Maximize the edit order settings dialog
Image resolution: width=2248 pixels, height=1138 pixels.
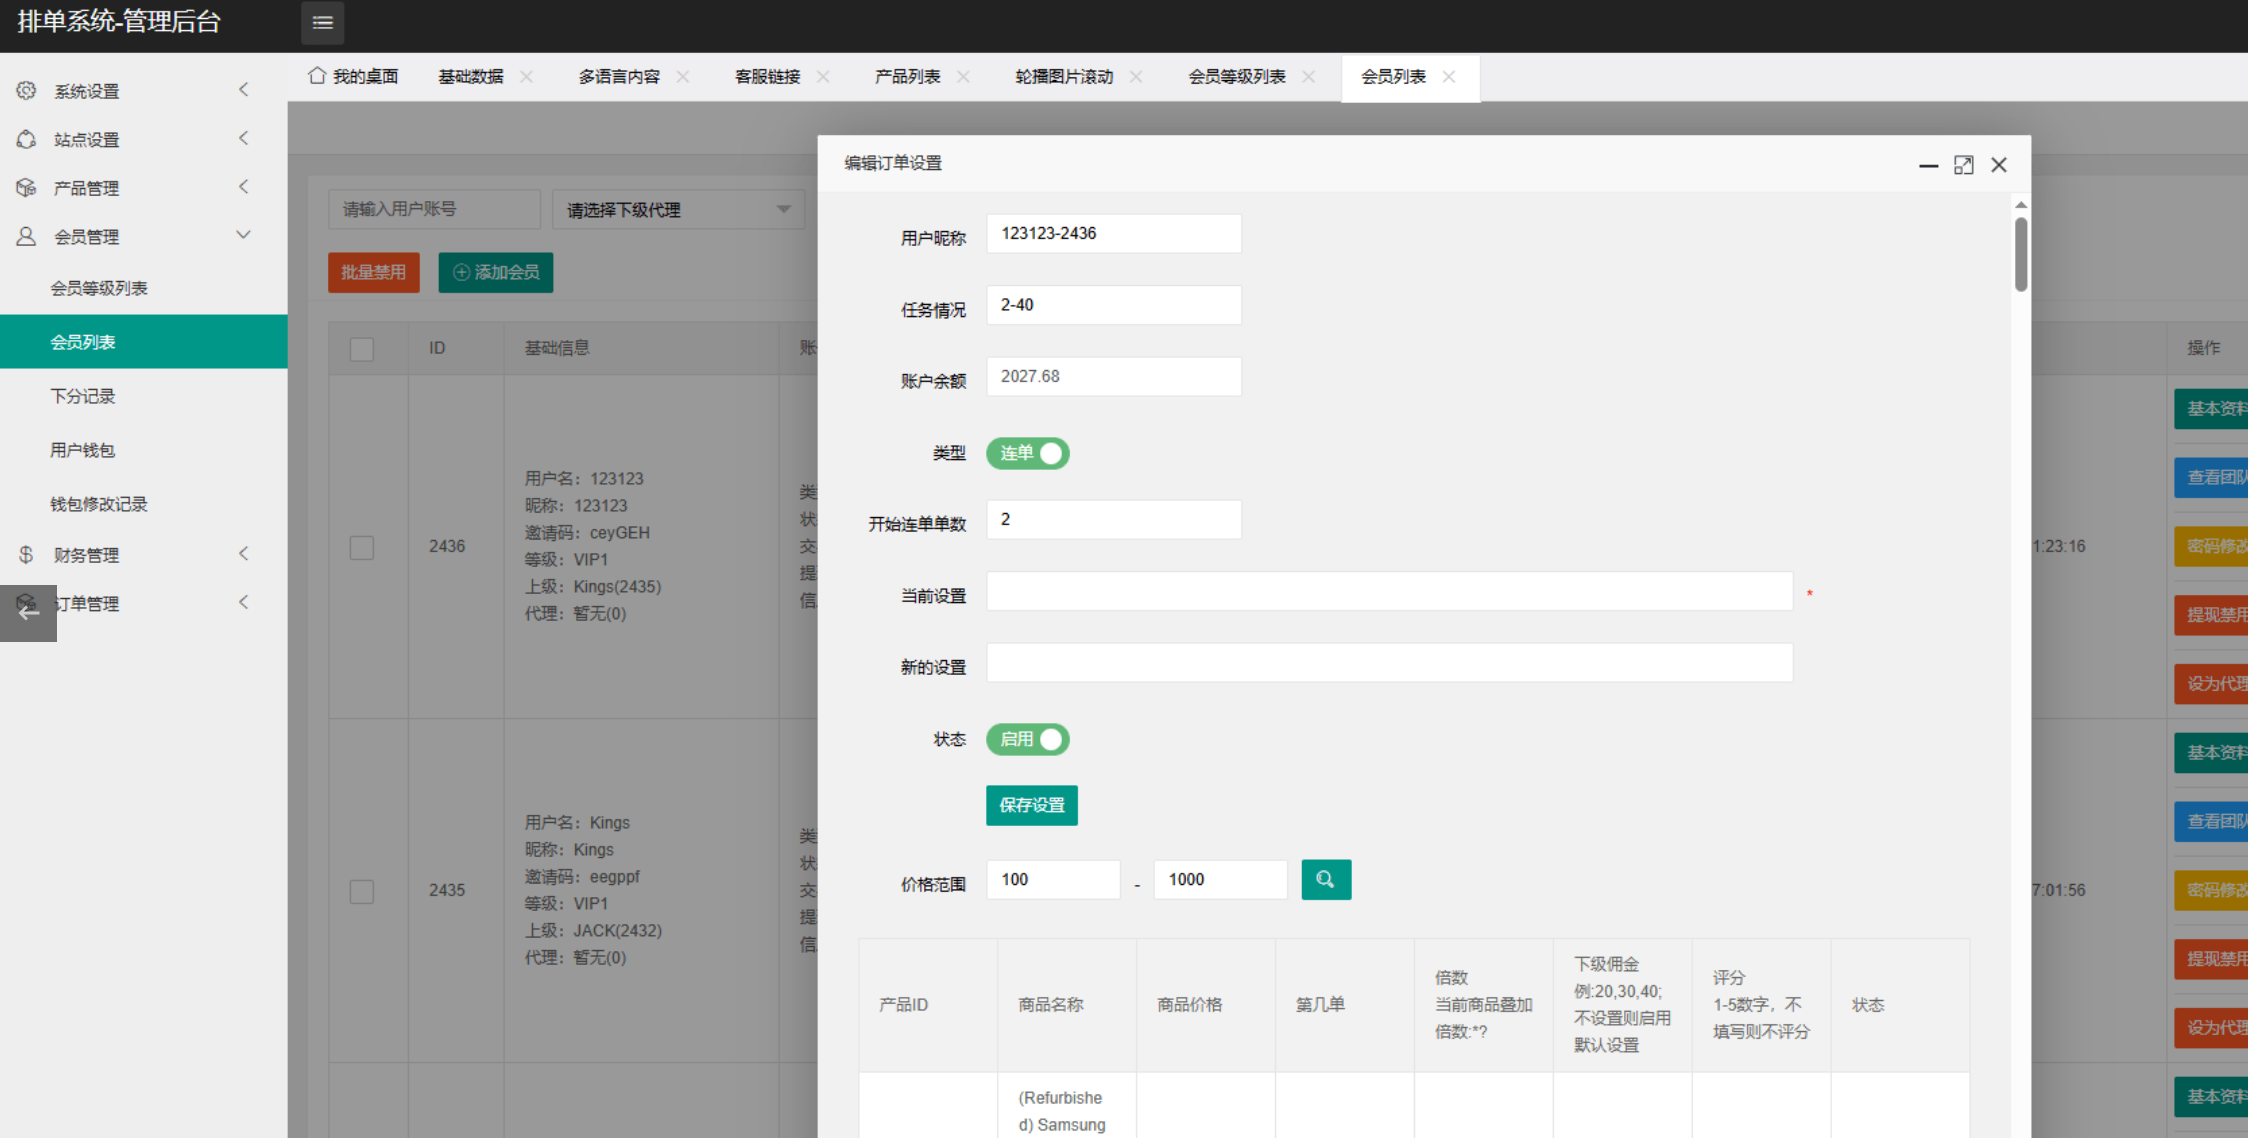pyautogui.click(x=1963, y=165)
